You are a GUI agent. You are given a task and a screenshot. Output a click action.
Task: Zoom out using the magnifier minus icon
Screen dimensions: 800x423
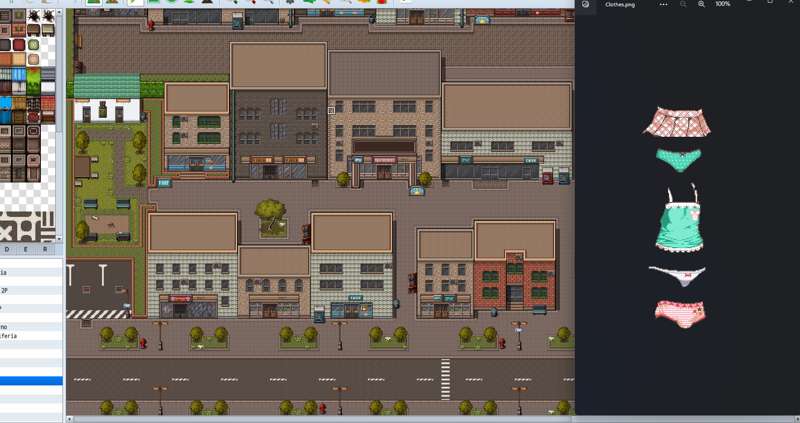[683, 4]
